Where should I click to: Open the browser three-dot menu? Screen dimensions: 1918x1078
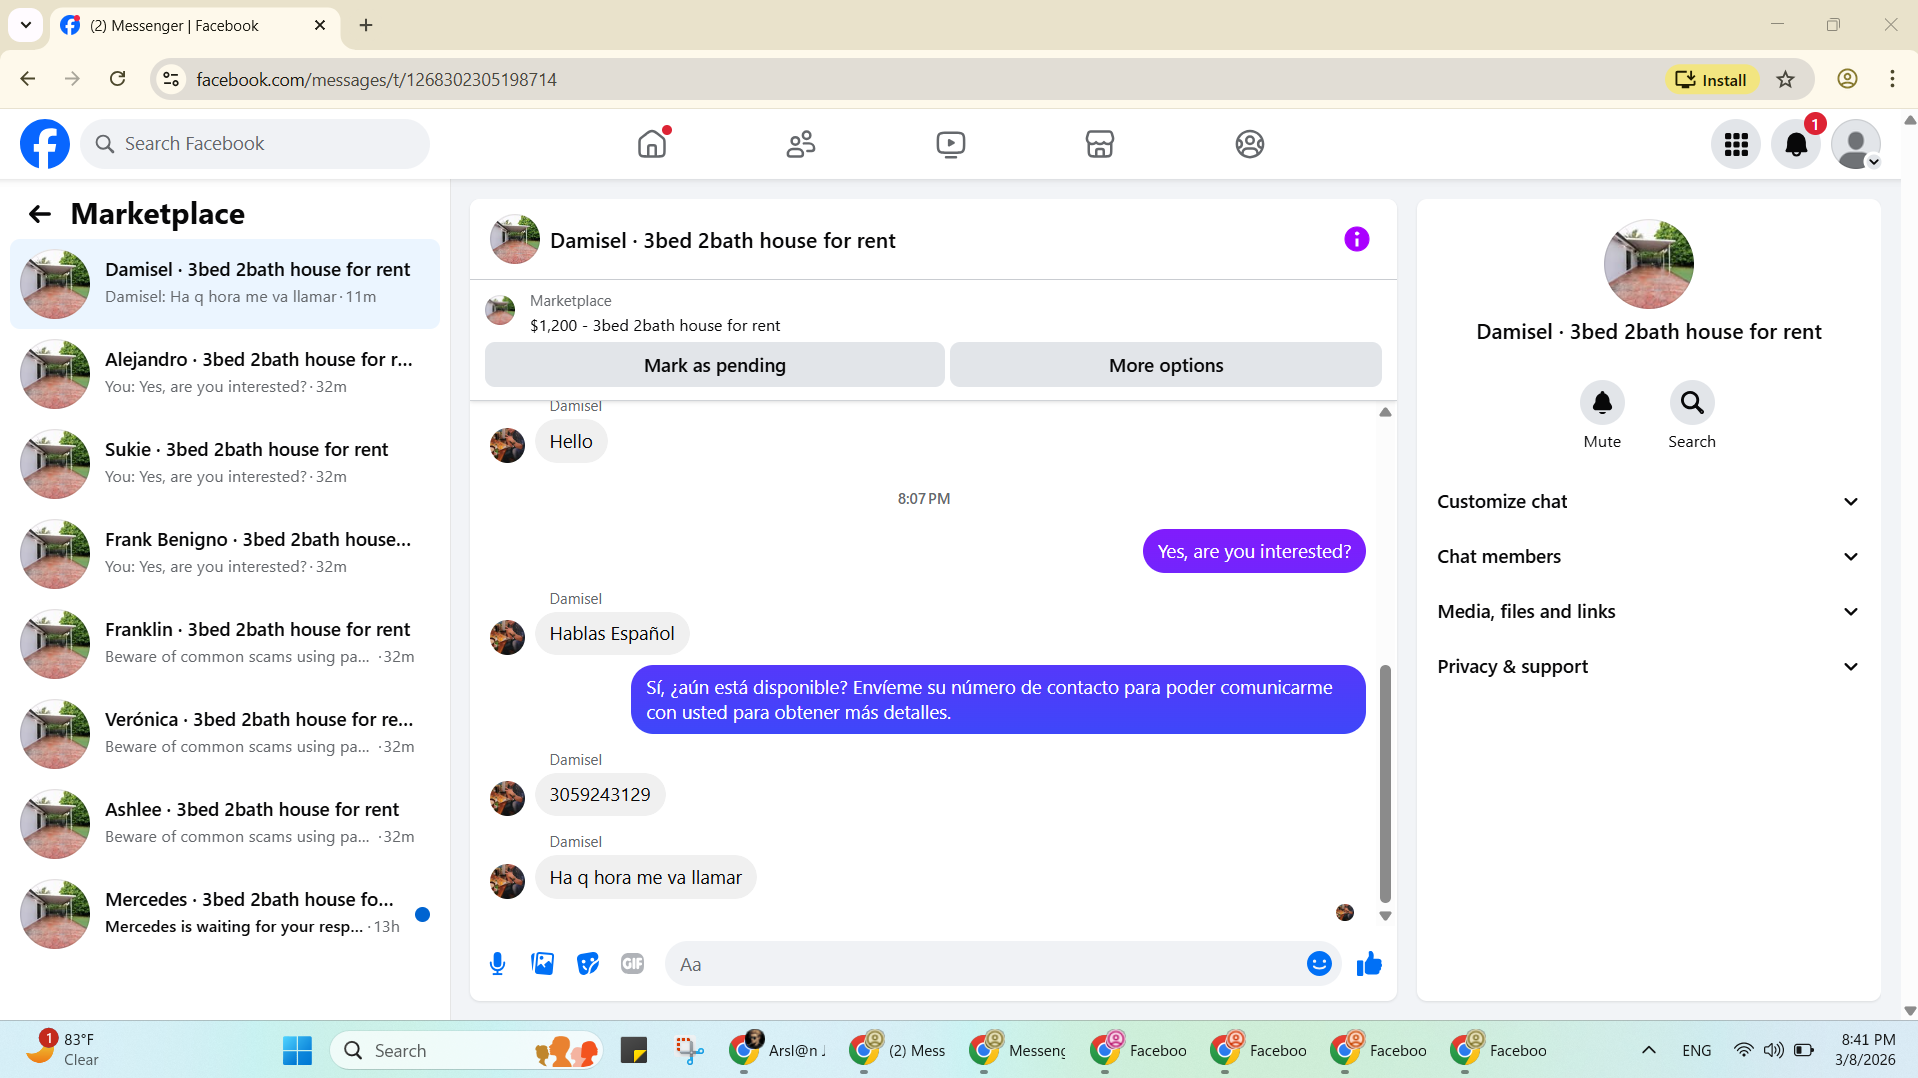[1892, 79]
